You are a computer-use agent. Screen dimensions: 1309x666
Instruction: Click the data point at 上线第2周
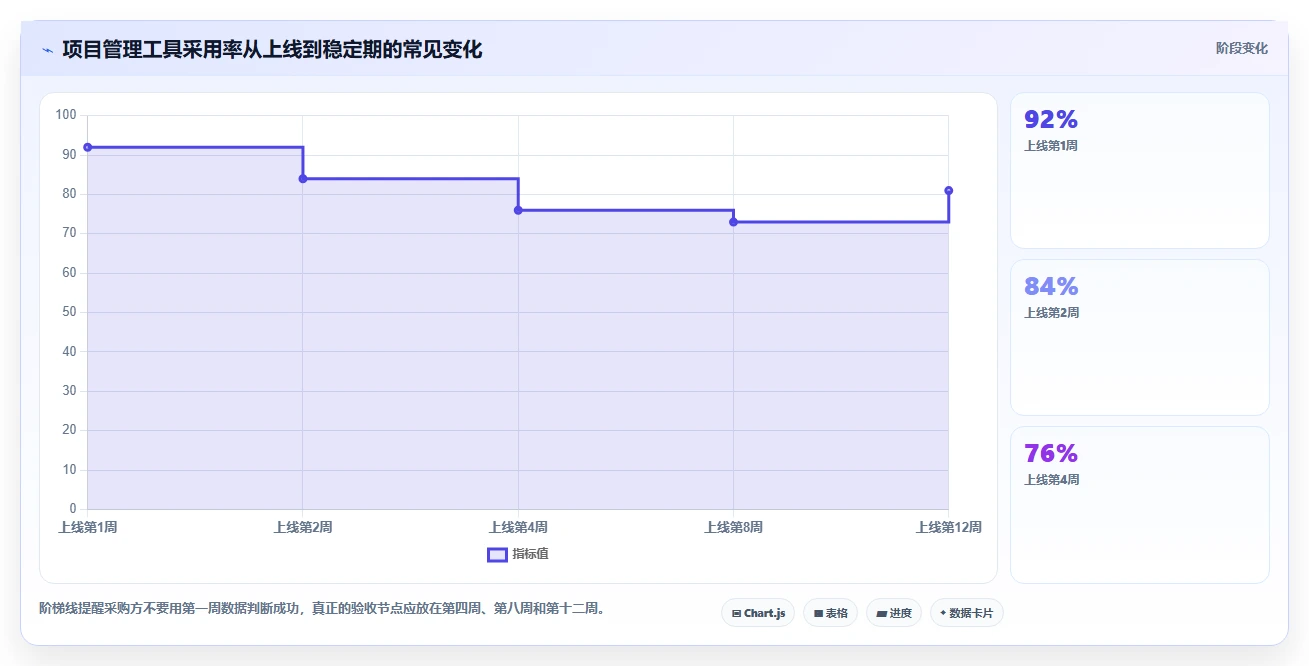pos(303,179)
